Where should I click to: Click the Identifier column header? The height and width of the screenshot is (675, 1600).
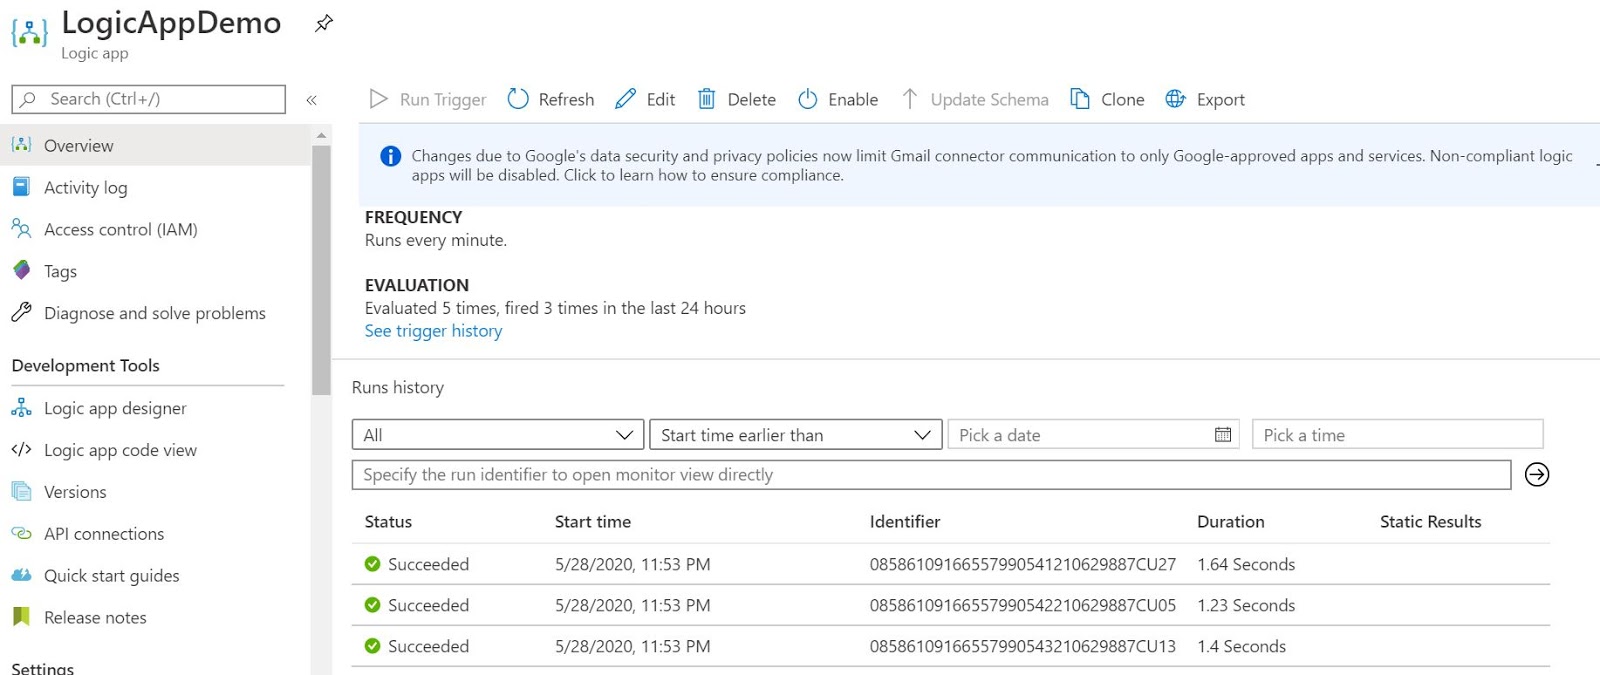(905, 521)
